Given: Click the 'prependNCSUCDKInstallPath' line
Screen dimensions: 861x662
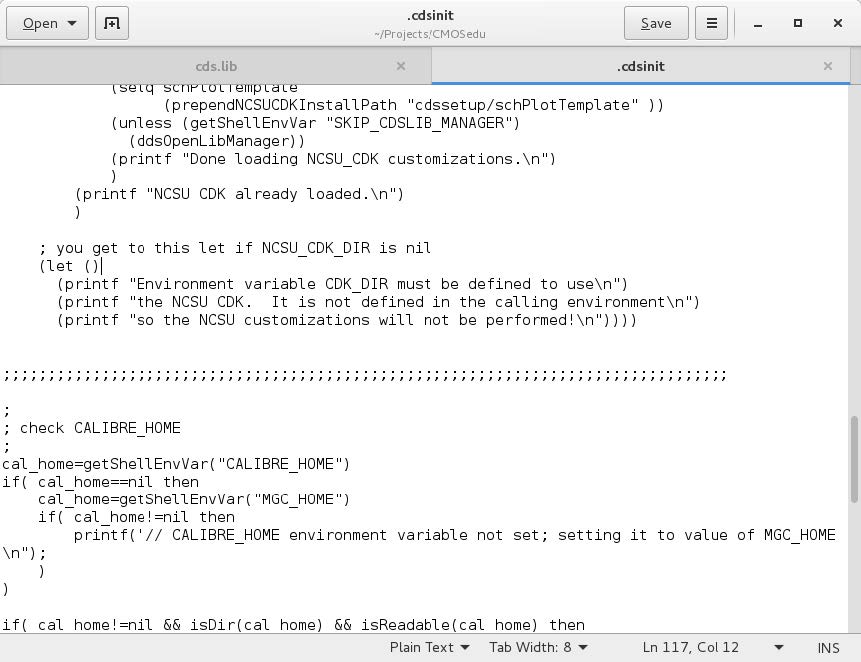Looking at the screenshot, I should (x=414, y=105).
